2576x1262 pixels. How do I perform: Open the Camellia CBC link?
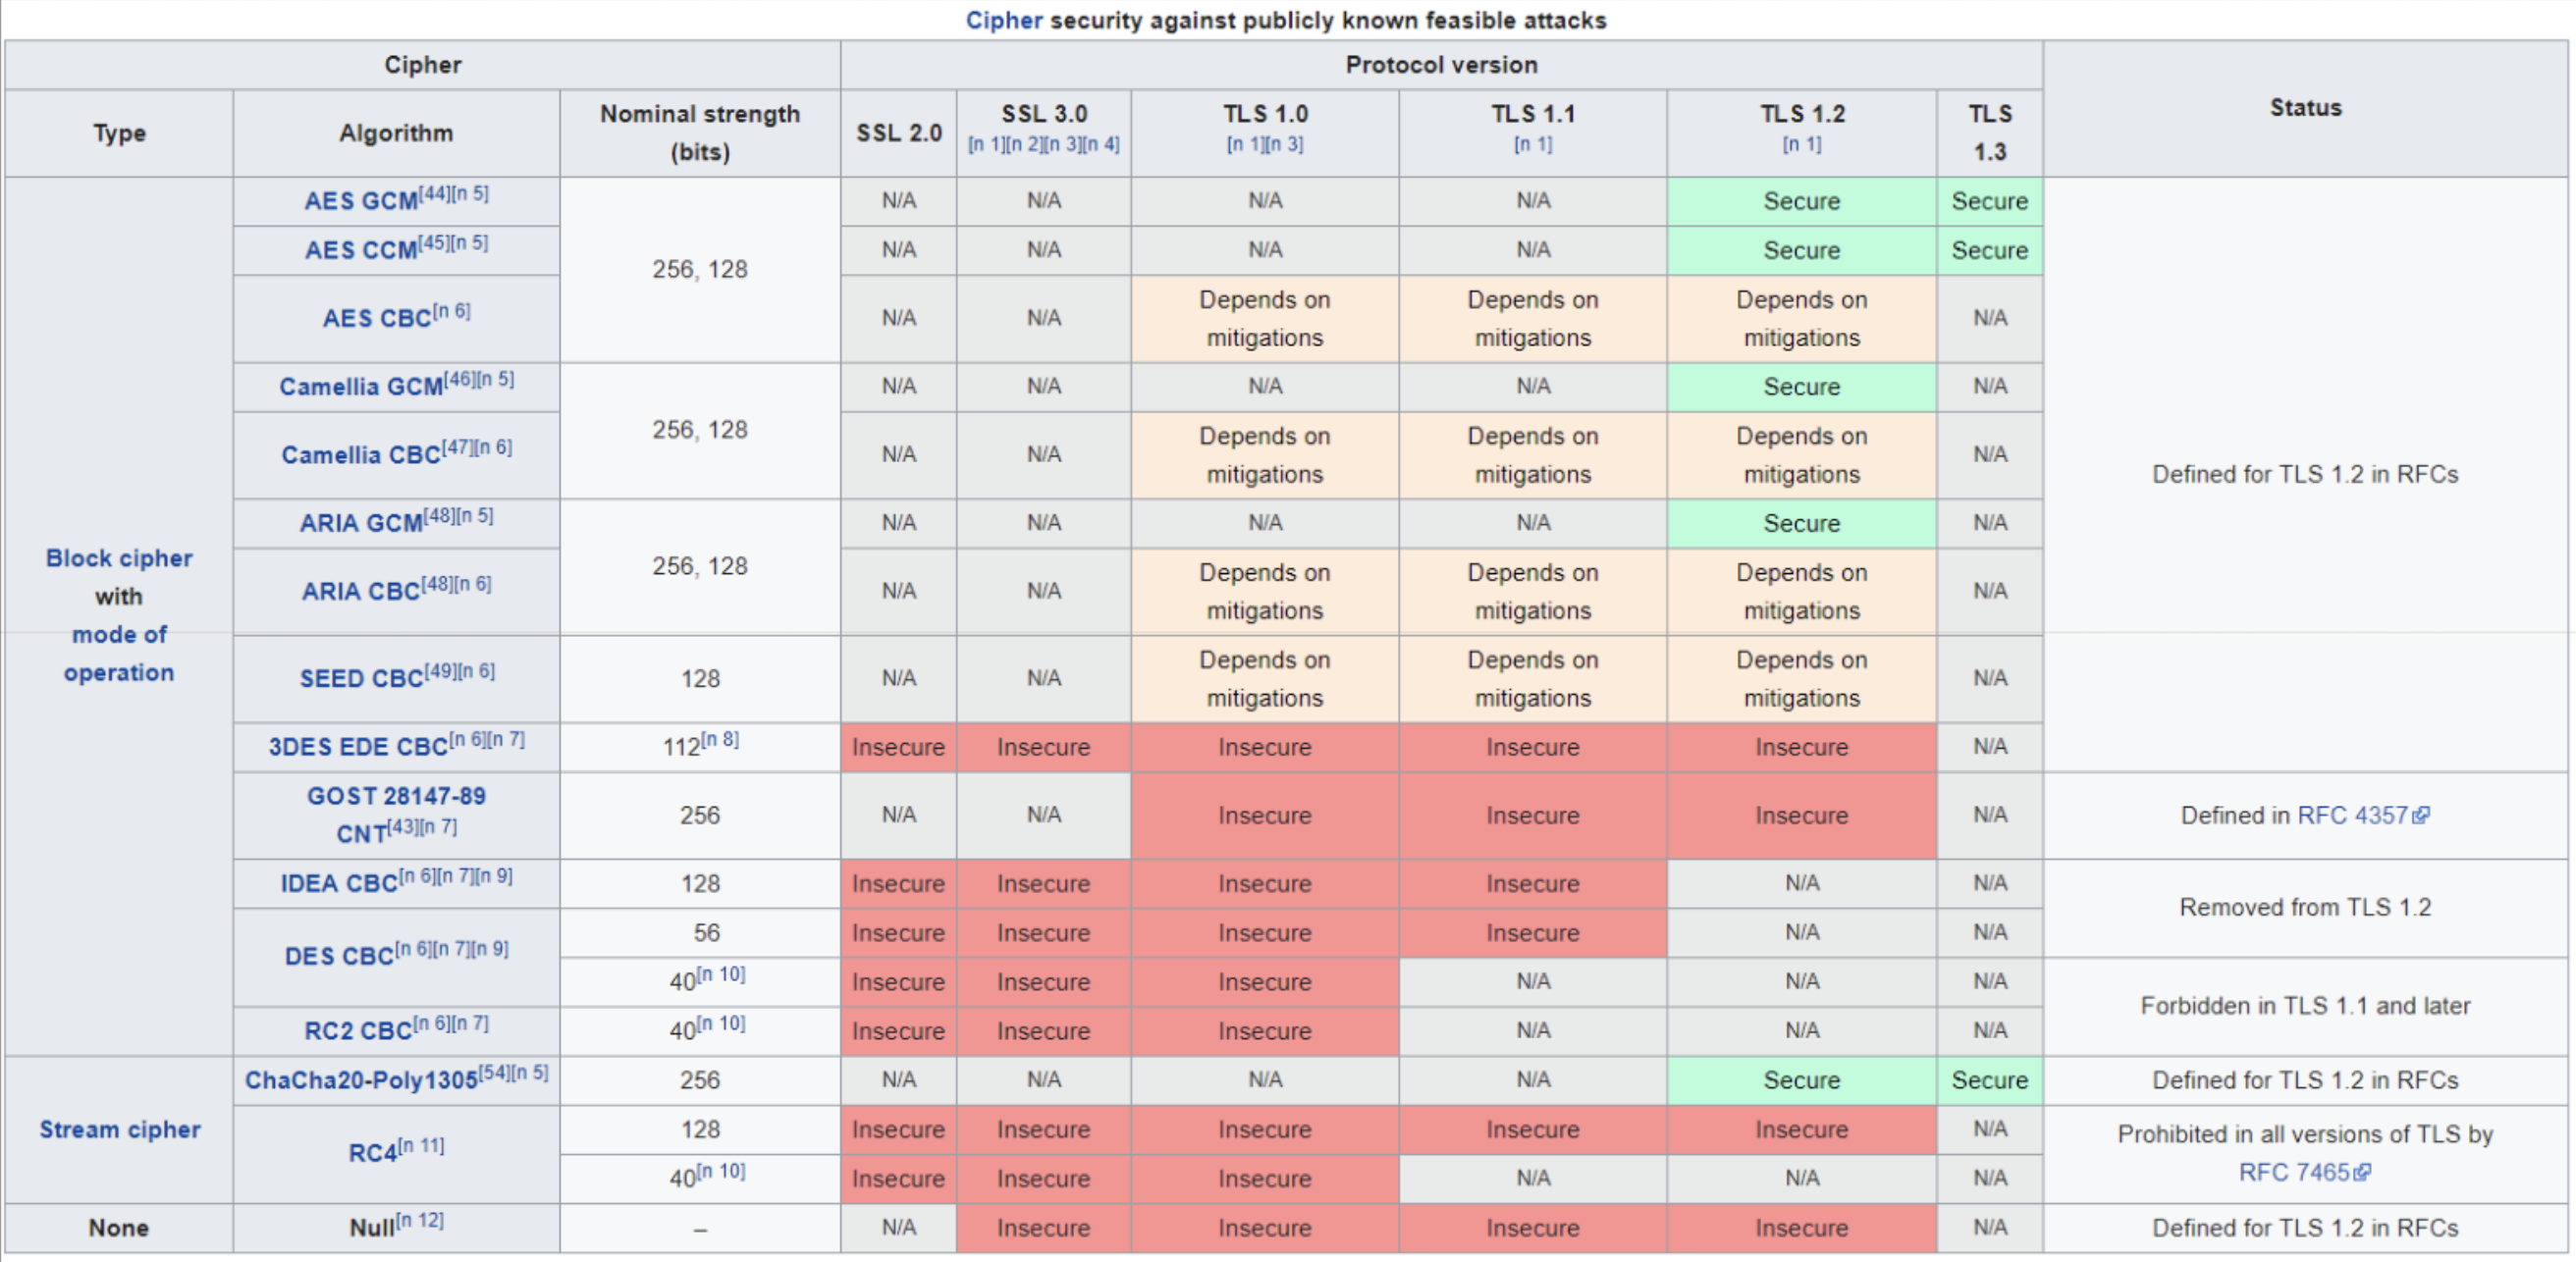click(361, 455)
